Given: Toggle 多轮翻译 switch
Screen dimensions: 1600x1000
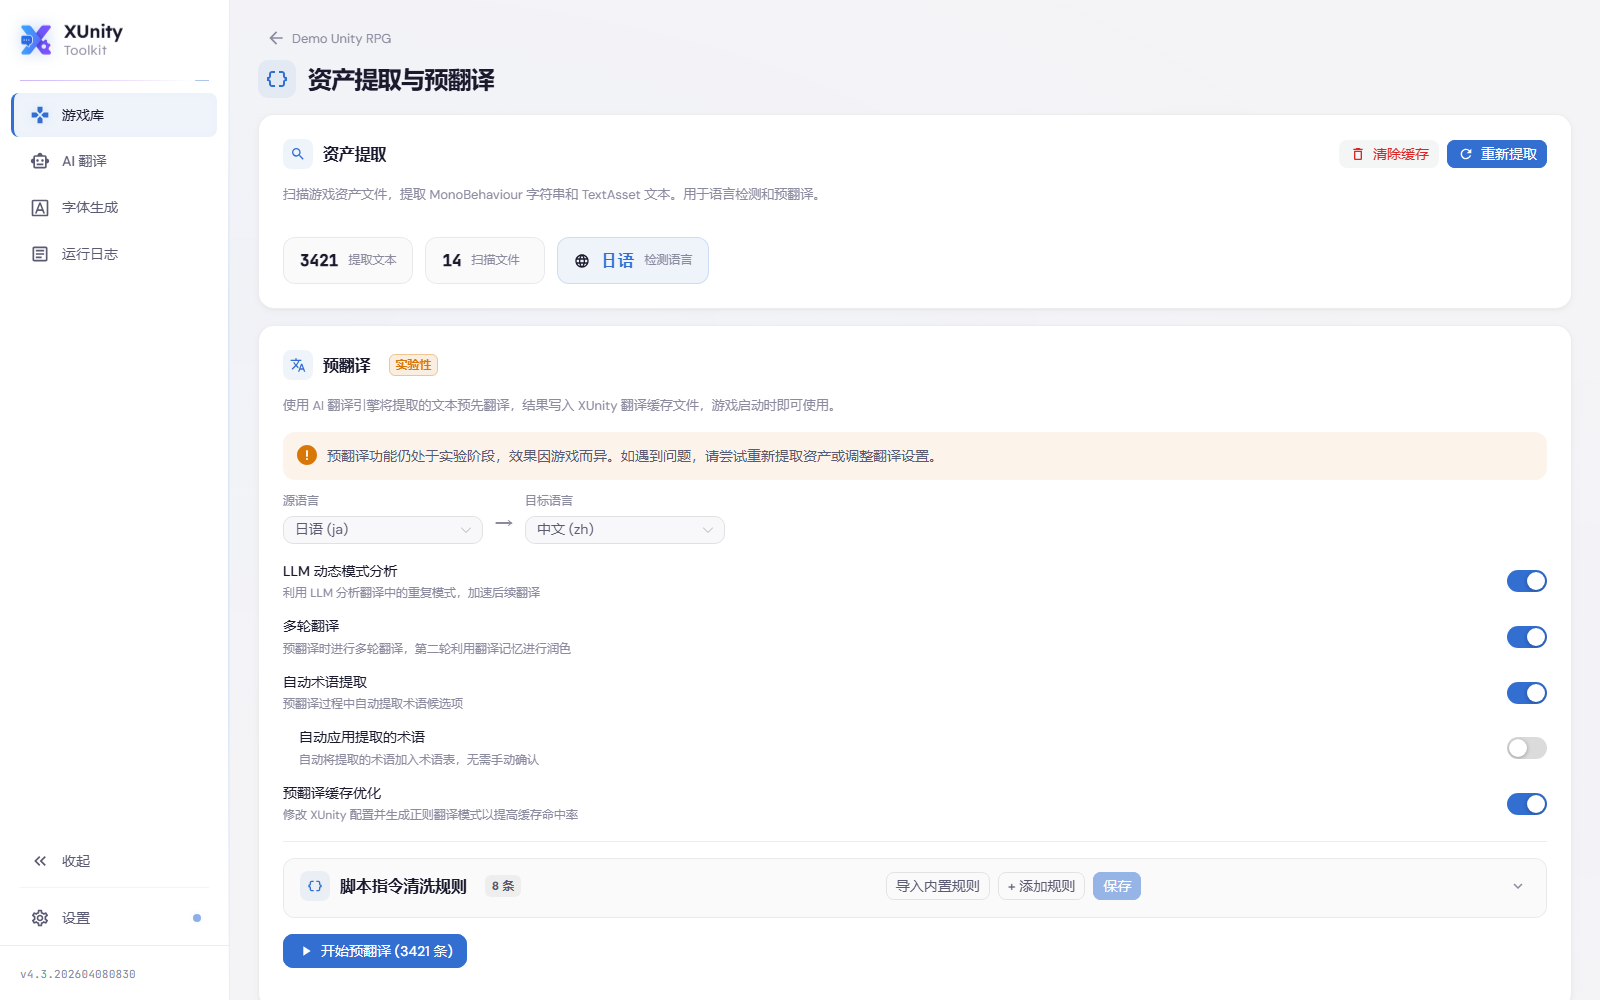Looking at the screenshot, I should click(1527, 637).
